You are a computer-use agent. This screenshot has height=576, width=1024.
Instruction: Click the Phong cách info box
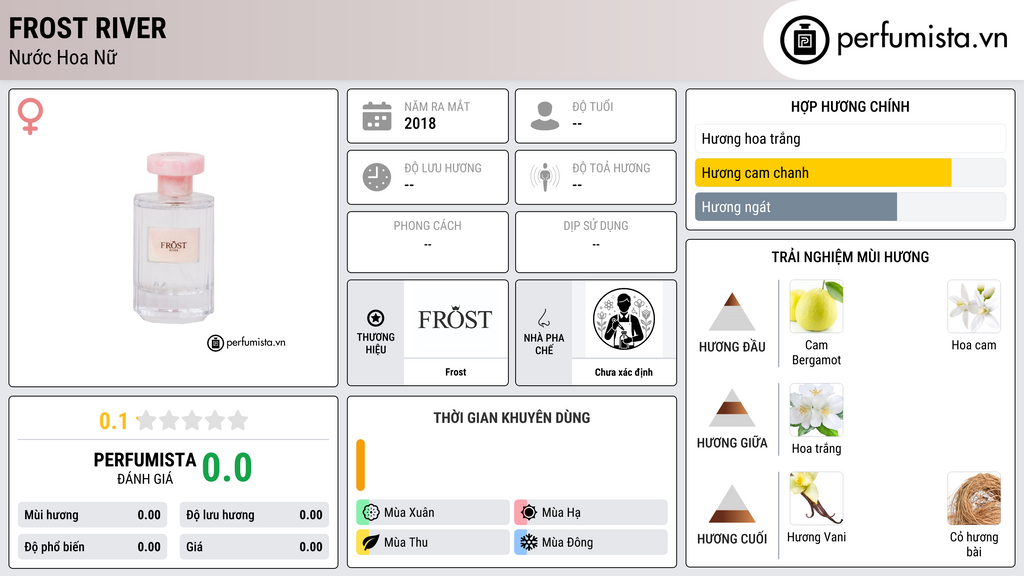[428, 242]
